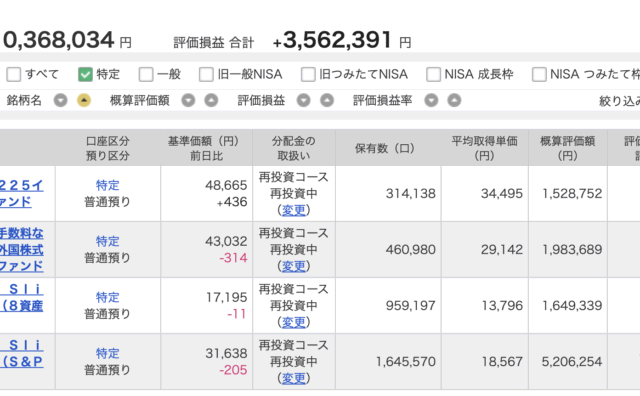
Task: Open the 外国株式 fund name link
Action: [x=21, y=250]
